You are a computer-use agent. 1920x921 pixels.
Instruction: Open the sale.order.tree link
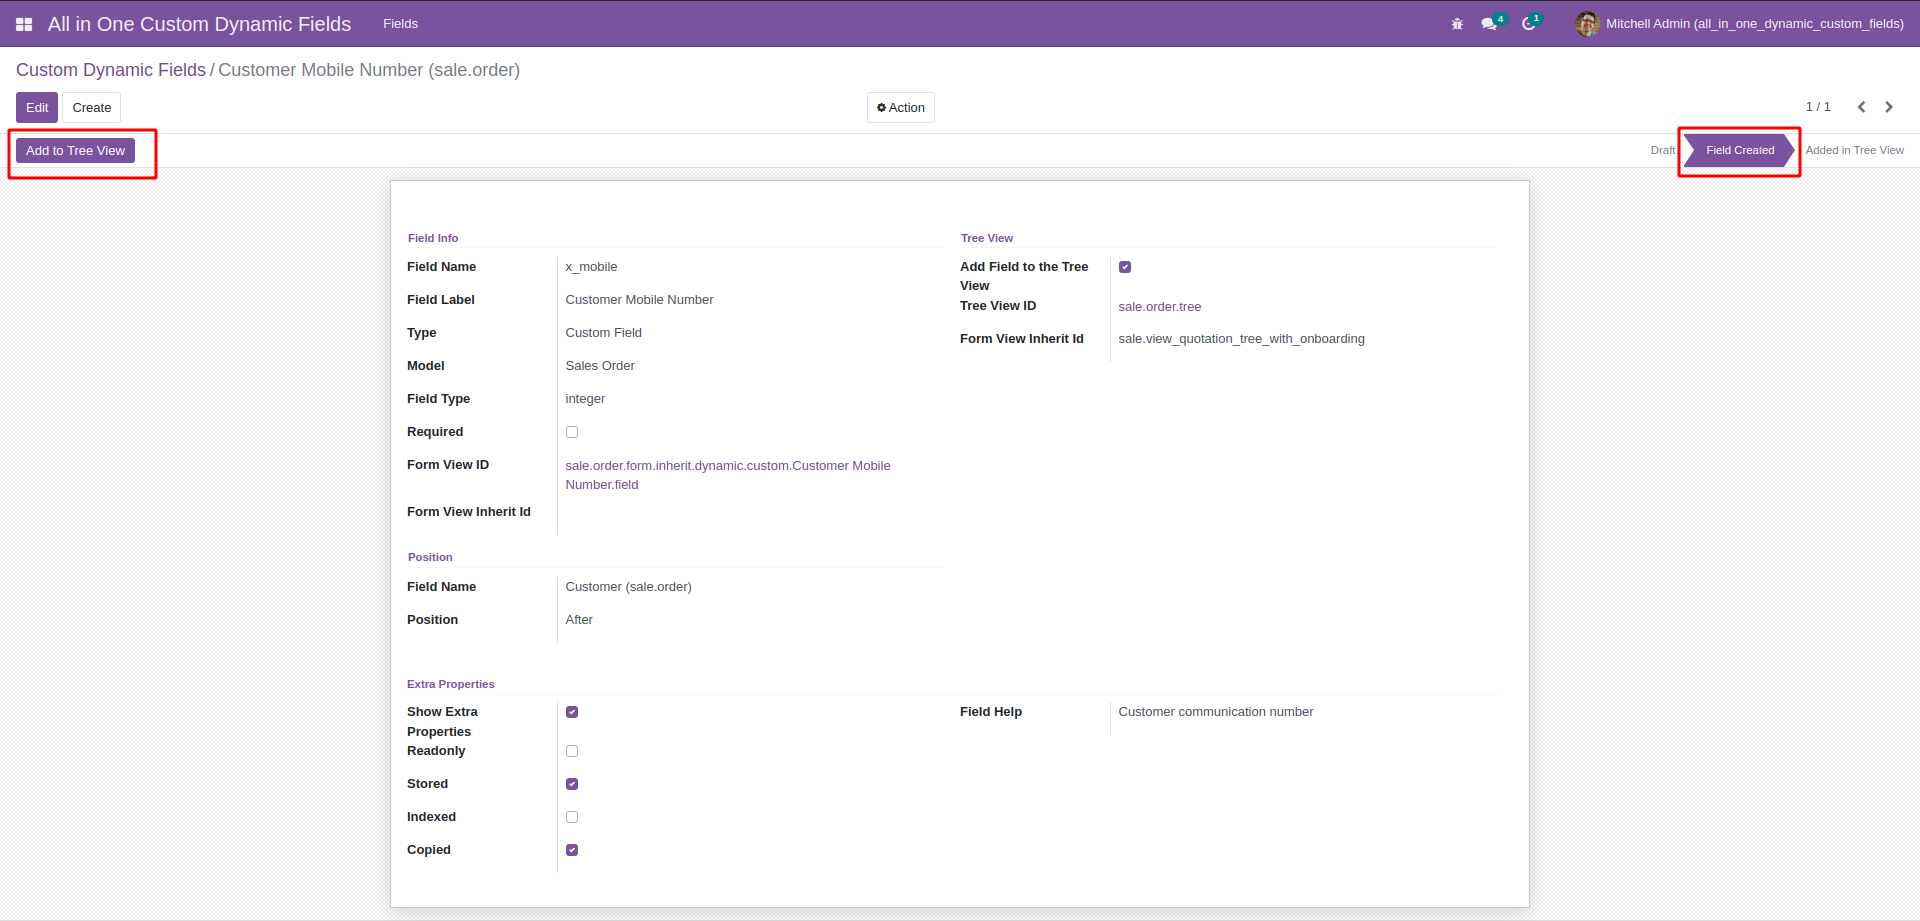[1159, 307]
